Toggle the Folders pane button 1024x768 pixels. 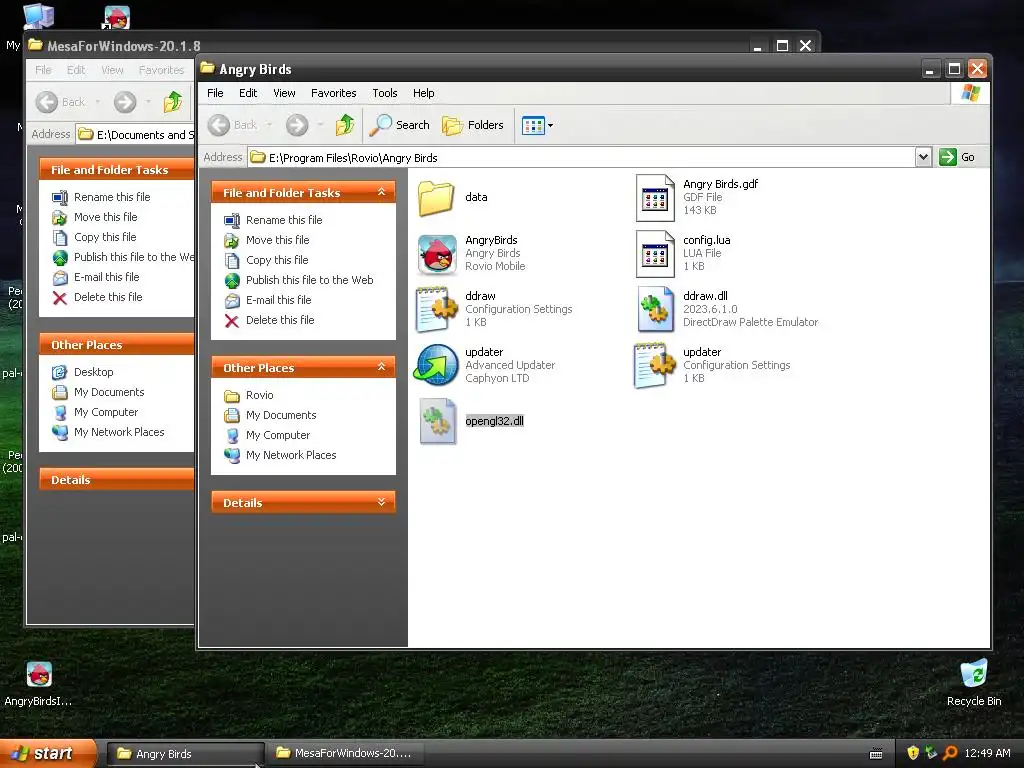[473, 125]
